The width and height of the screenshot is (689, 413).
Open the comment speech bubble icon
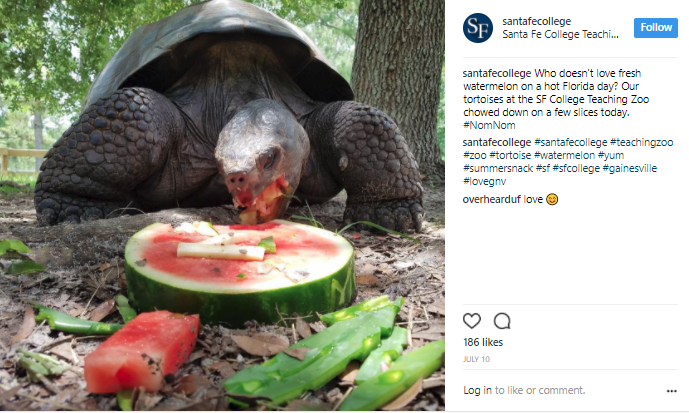coord(502,321)
